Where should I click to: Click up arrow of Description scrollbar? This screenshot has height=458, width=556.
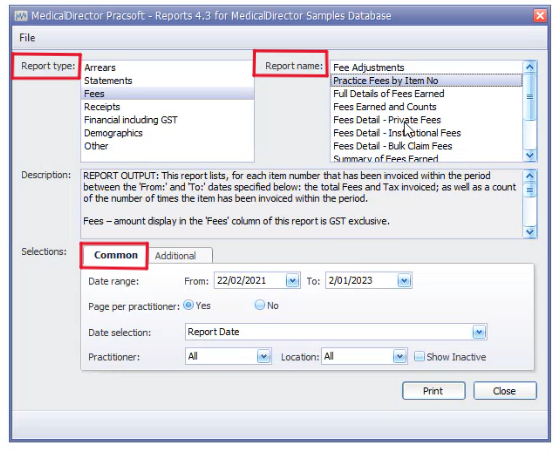(530, 175)
